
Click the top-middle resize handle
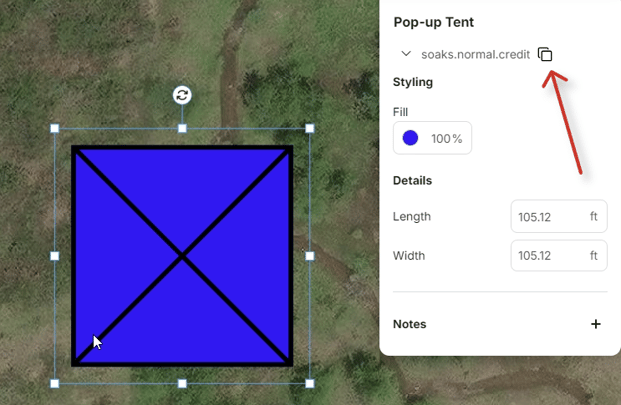[182, 128]
